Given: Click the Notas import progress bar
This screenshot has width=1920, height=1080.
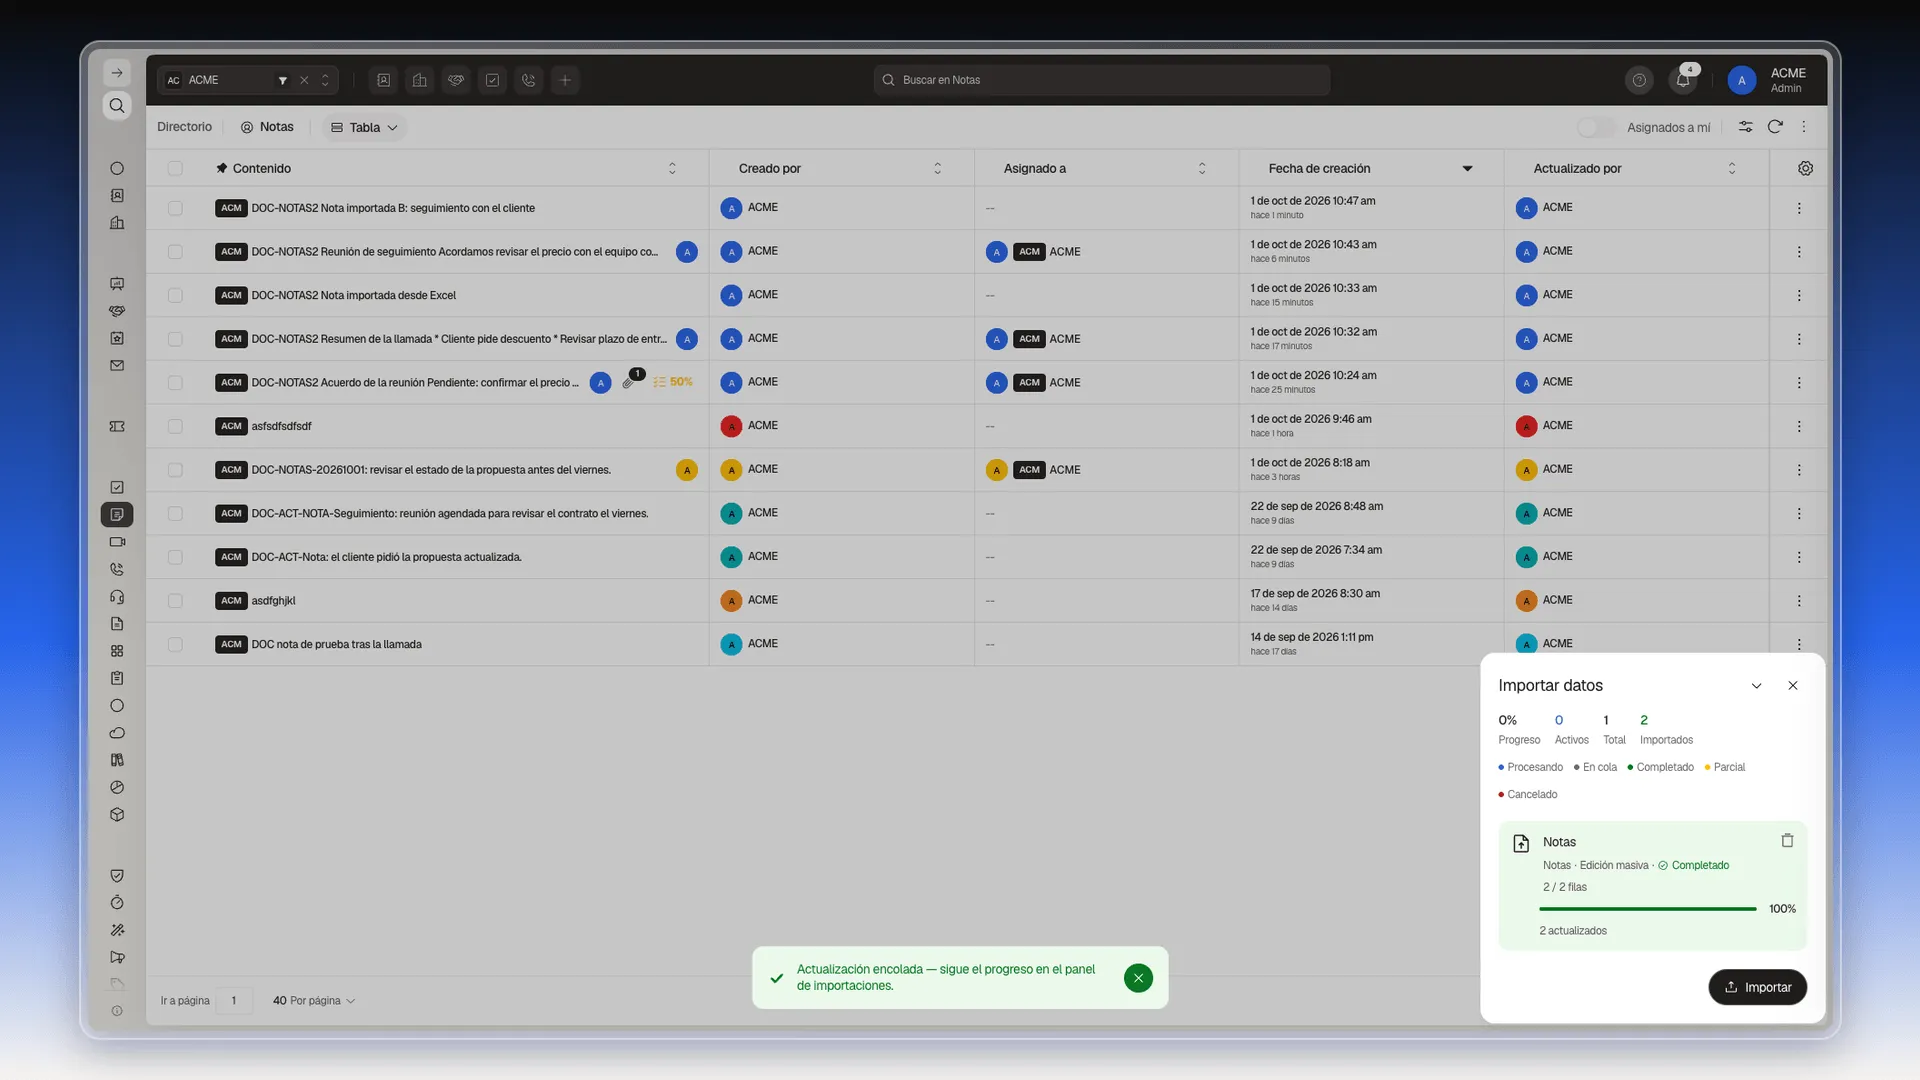Looking at the screenshot, I should 1647,909.
